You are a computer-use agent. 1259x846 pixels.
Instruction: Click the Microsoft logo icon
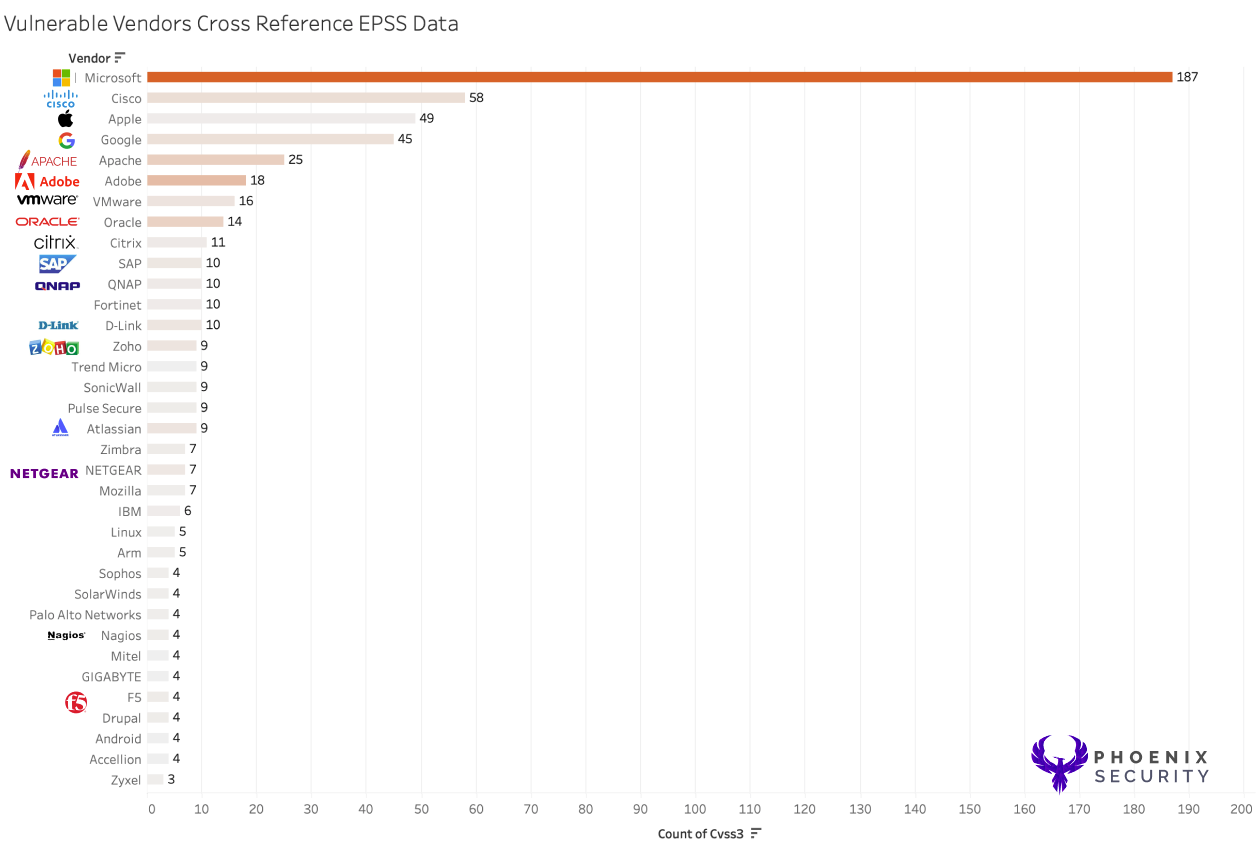(61, 77)
